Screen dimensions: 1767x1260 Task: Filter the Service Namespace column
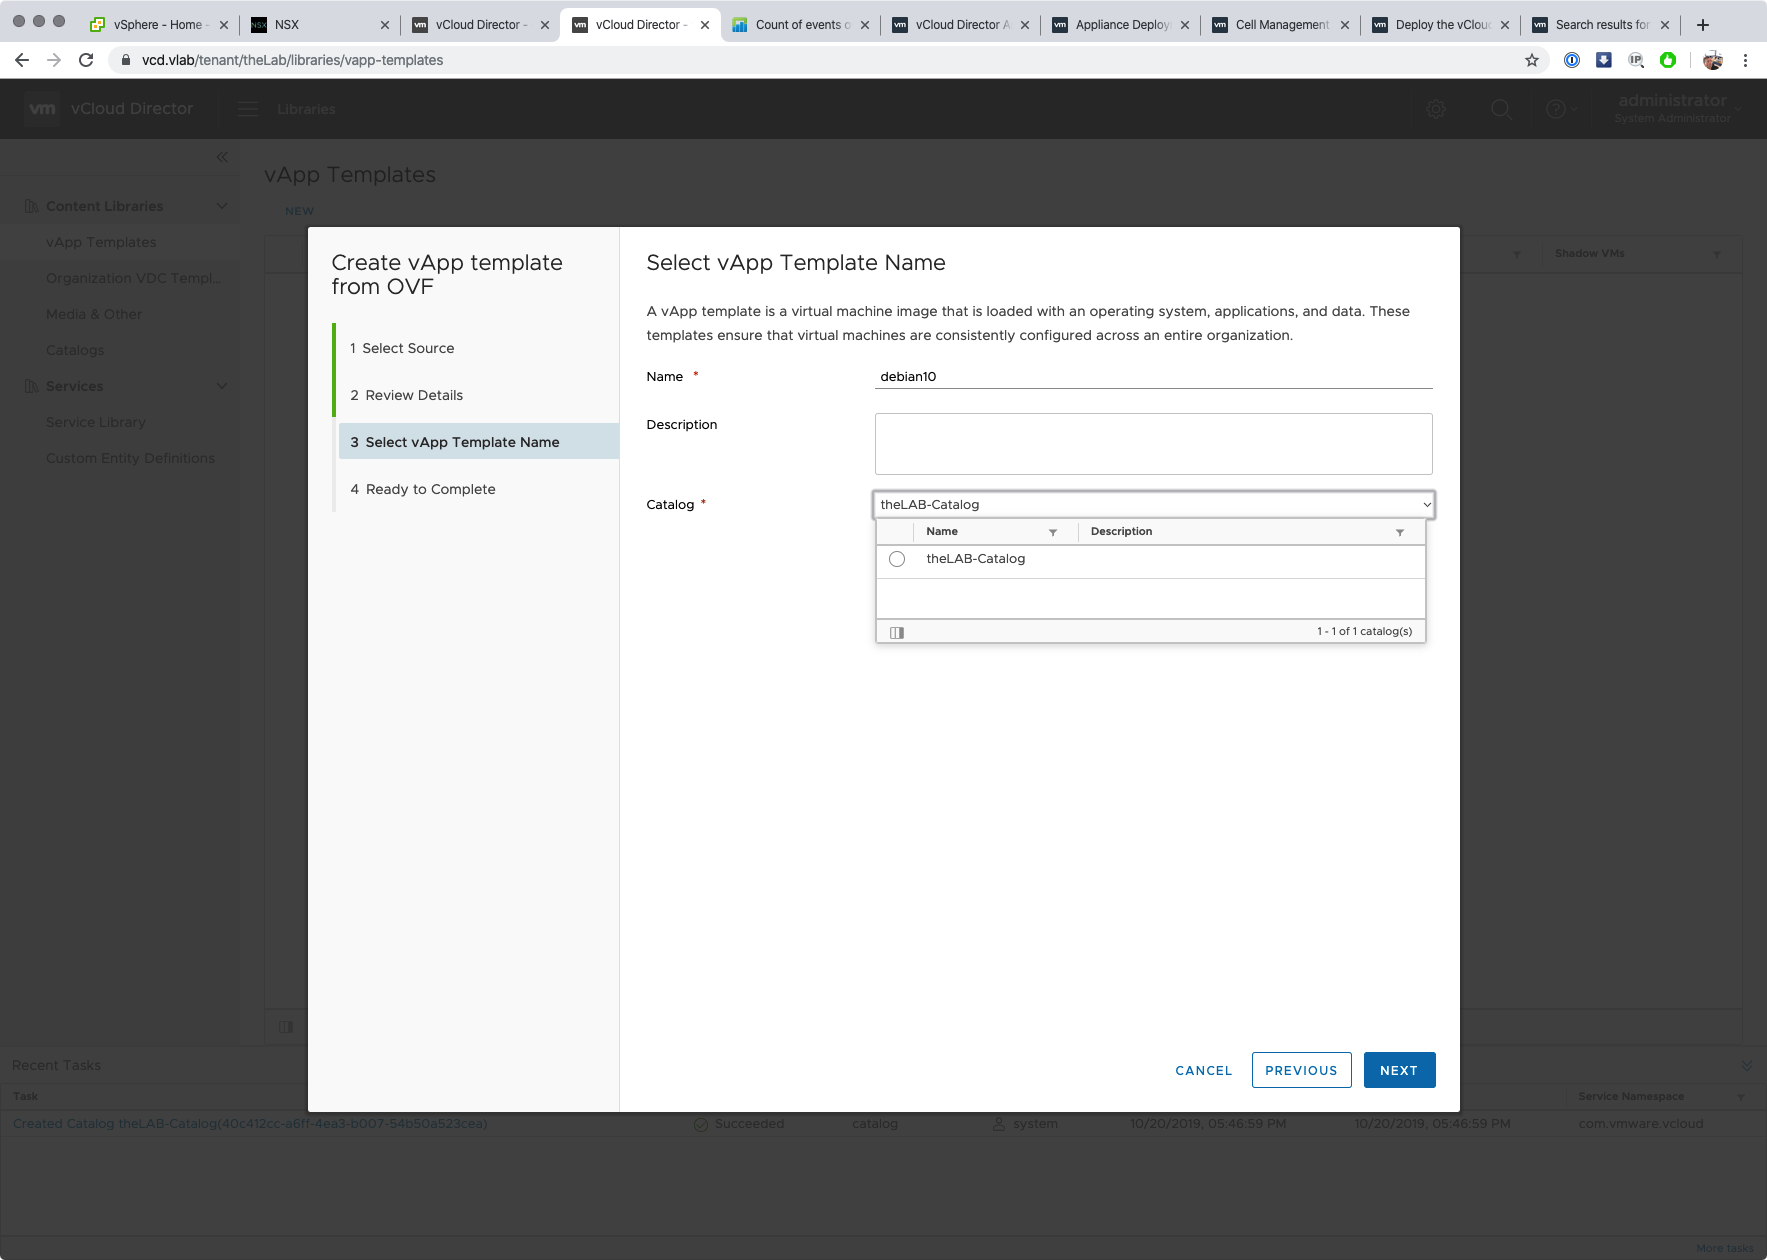[1741, 1097]
